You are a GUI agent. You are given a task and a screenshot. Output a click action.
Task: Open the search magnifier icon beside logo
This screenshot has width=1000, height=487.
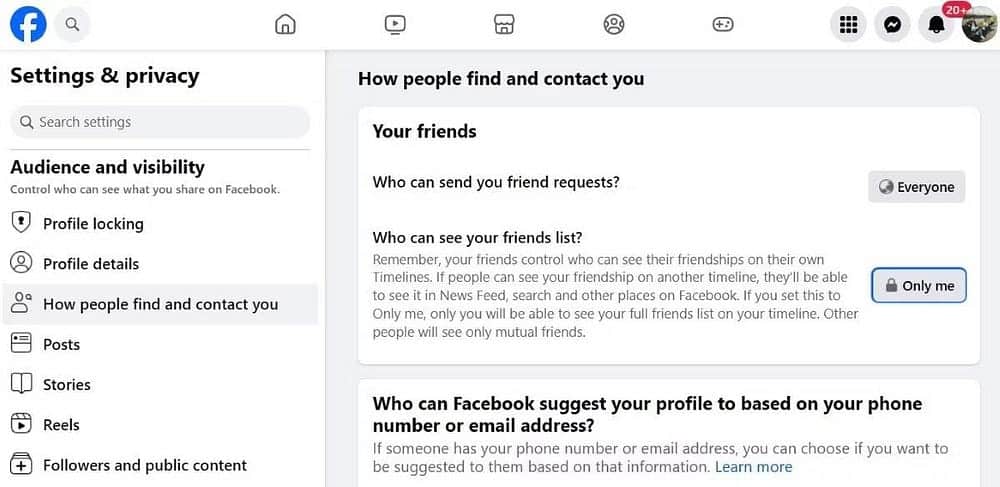tap(73, 25)
